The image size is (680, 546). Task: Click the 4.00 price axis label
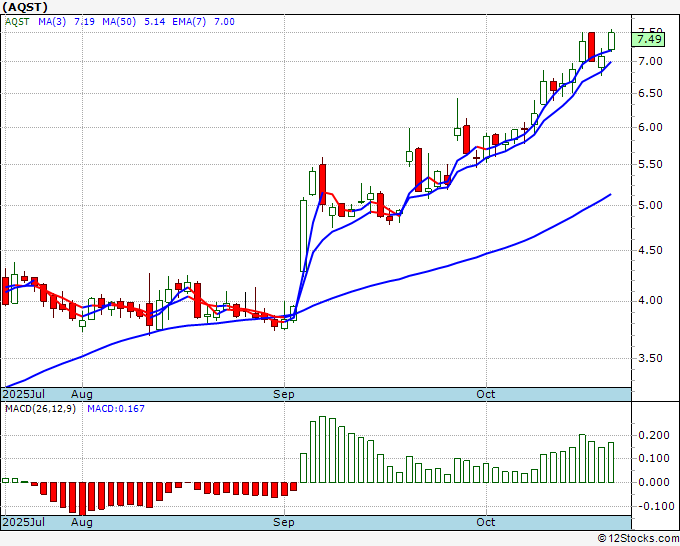[651, 301]
